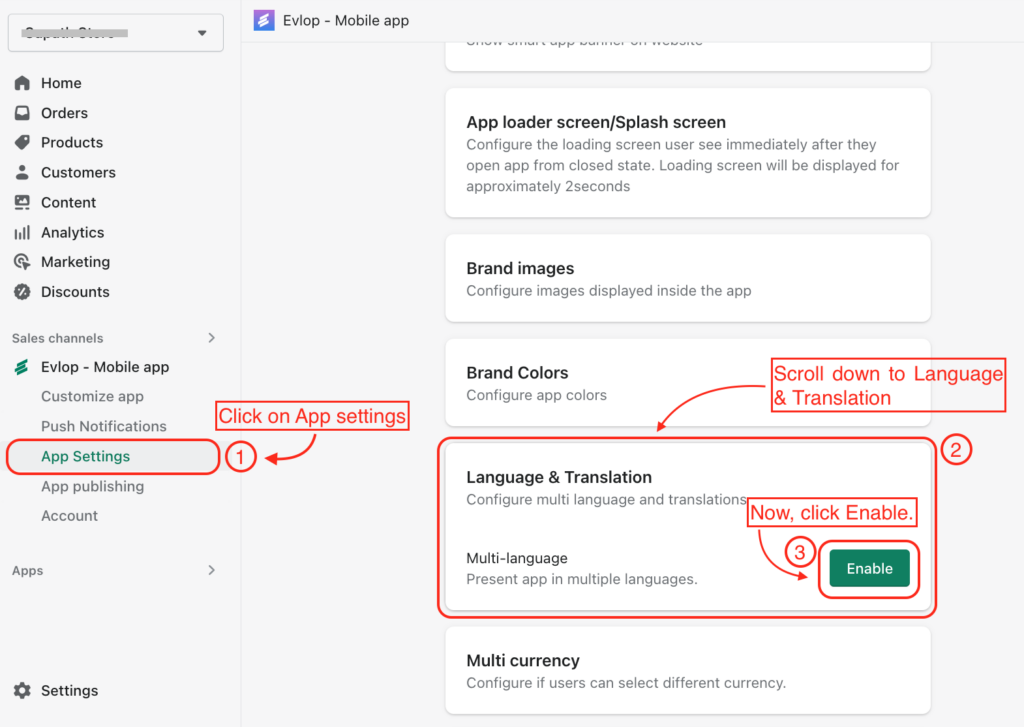Open Orders via its inbox icon
Image resolution: width=1024 pixels, height=727 pixels.
22,113
